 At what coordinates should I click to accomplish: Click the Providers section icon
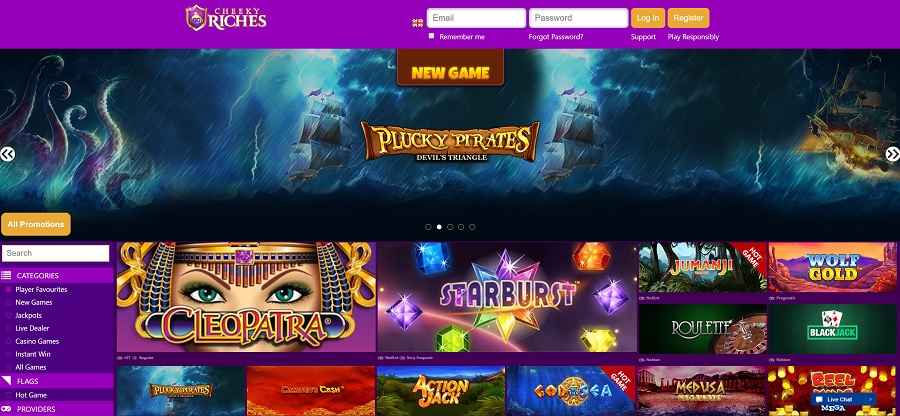[x=6, y=409]
